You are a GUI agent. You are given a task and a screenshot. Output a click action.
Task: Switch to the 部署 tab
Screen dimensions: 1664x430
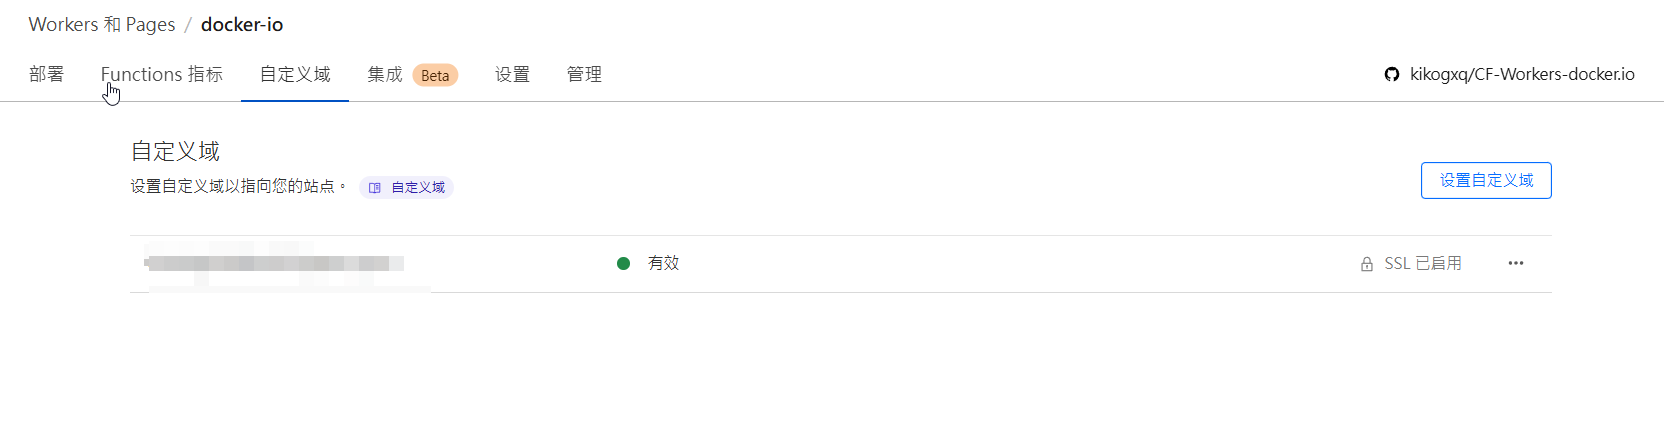[x=47, y=74]
